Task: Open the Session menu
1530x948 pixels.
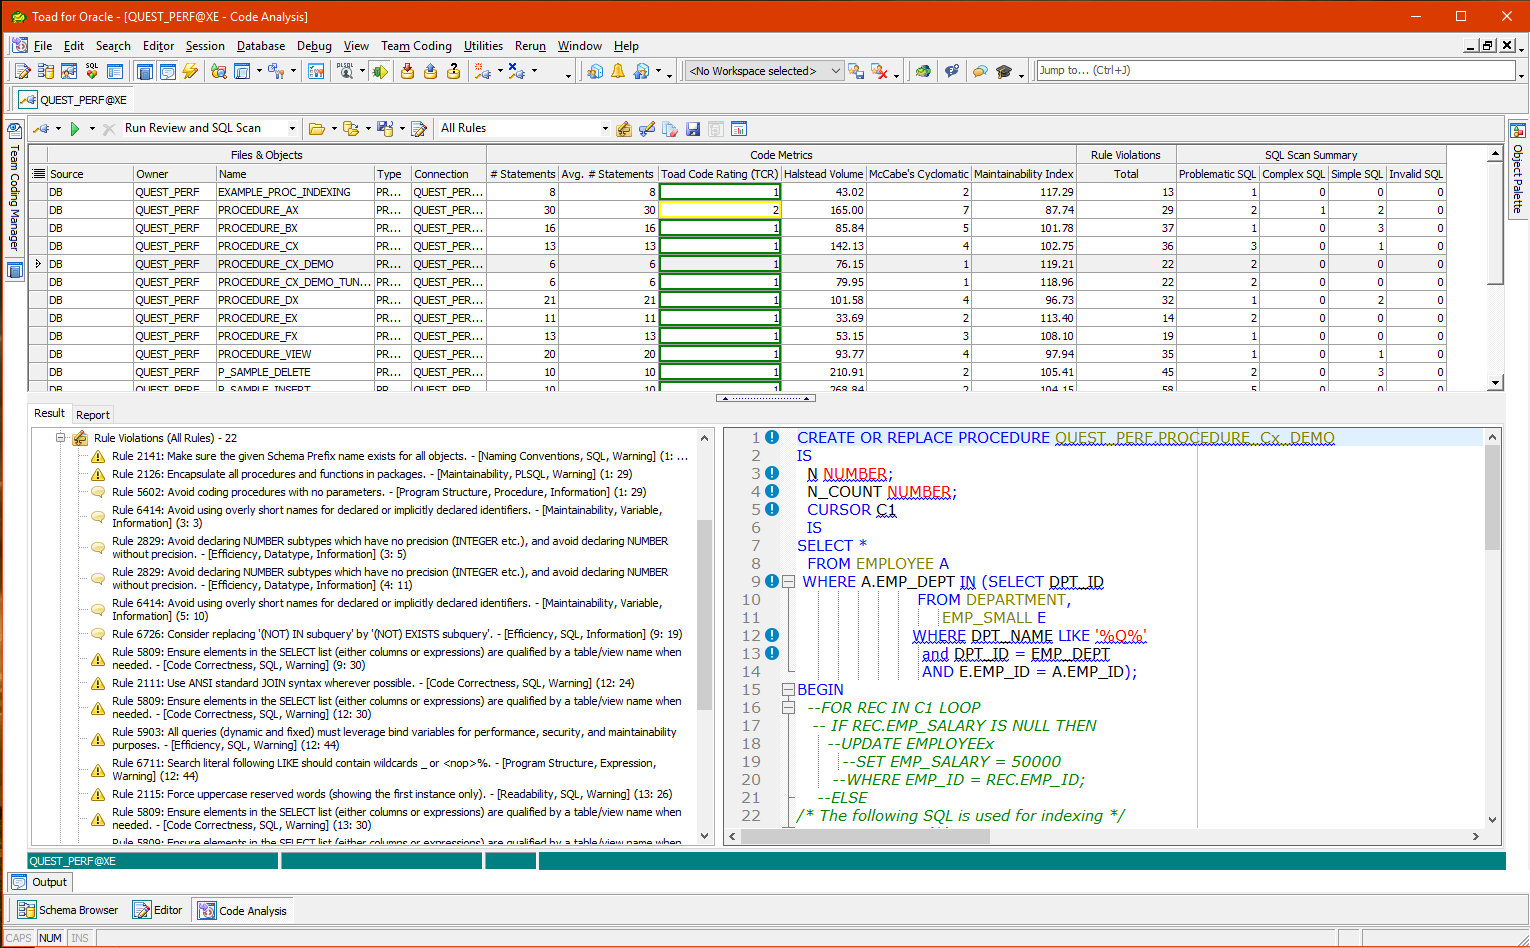Action: [205, 46]
